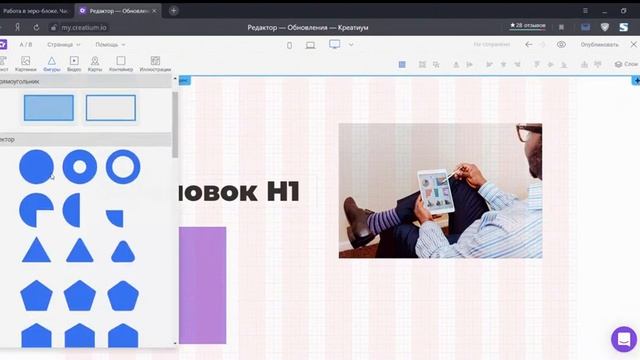Align selected elements to the bottom
The width and height of the screenshot is (640, 360).
coord(564,64)
